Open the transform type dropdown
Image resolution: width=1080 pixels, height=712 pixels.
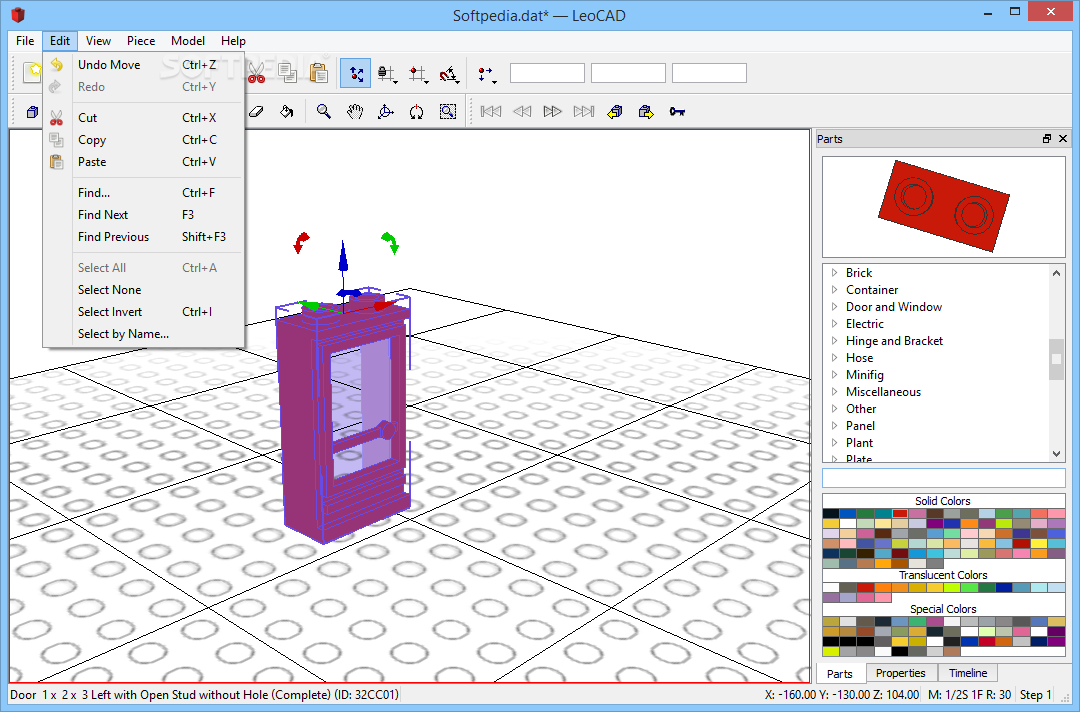pyautogui.click(x=486, y=74)
